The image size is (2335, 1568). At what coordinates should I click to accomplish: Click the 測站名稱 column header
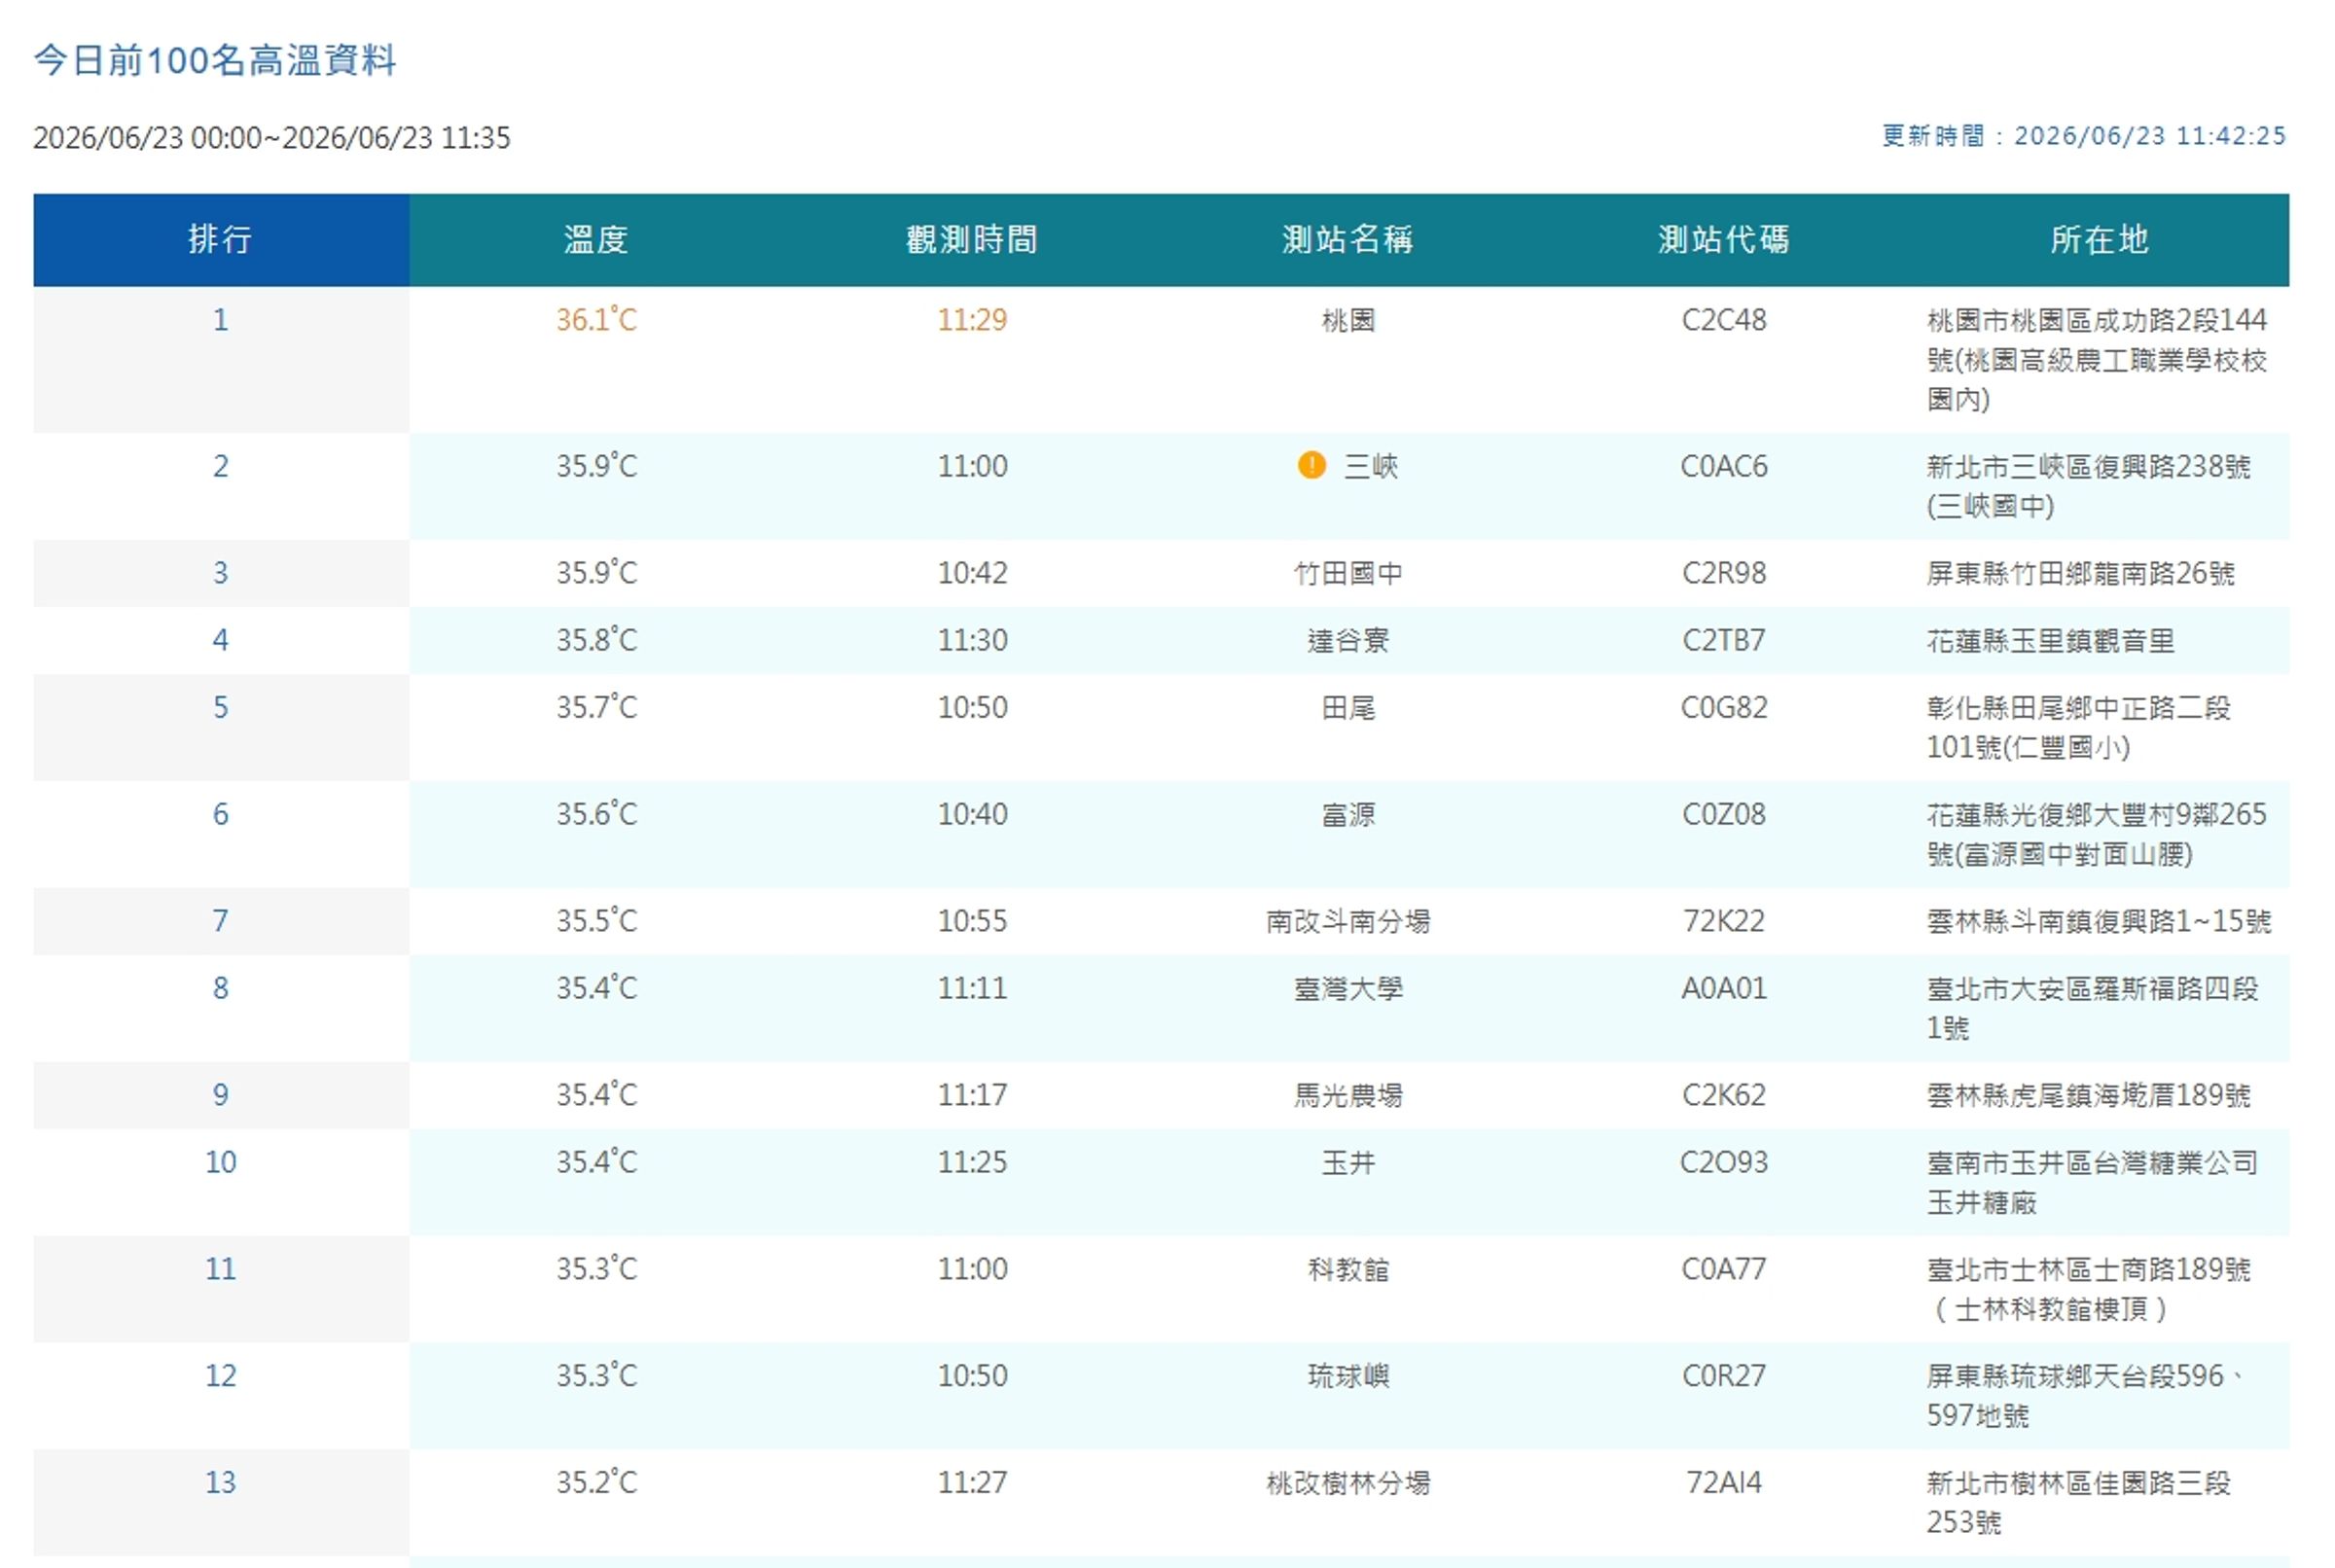point(1348,240)
